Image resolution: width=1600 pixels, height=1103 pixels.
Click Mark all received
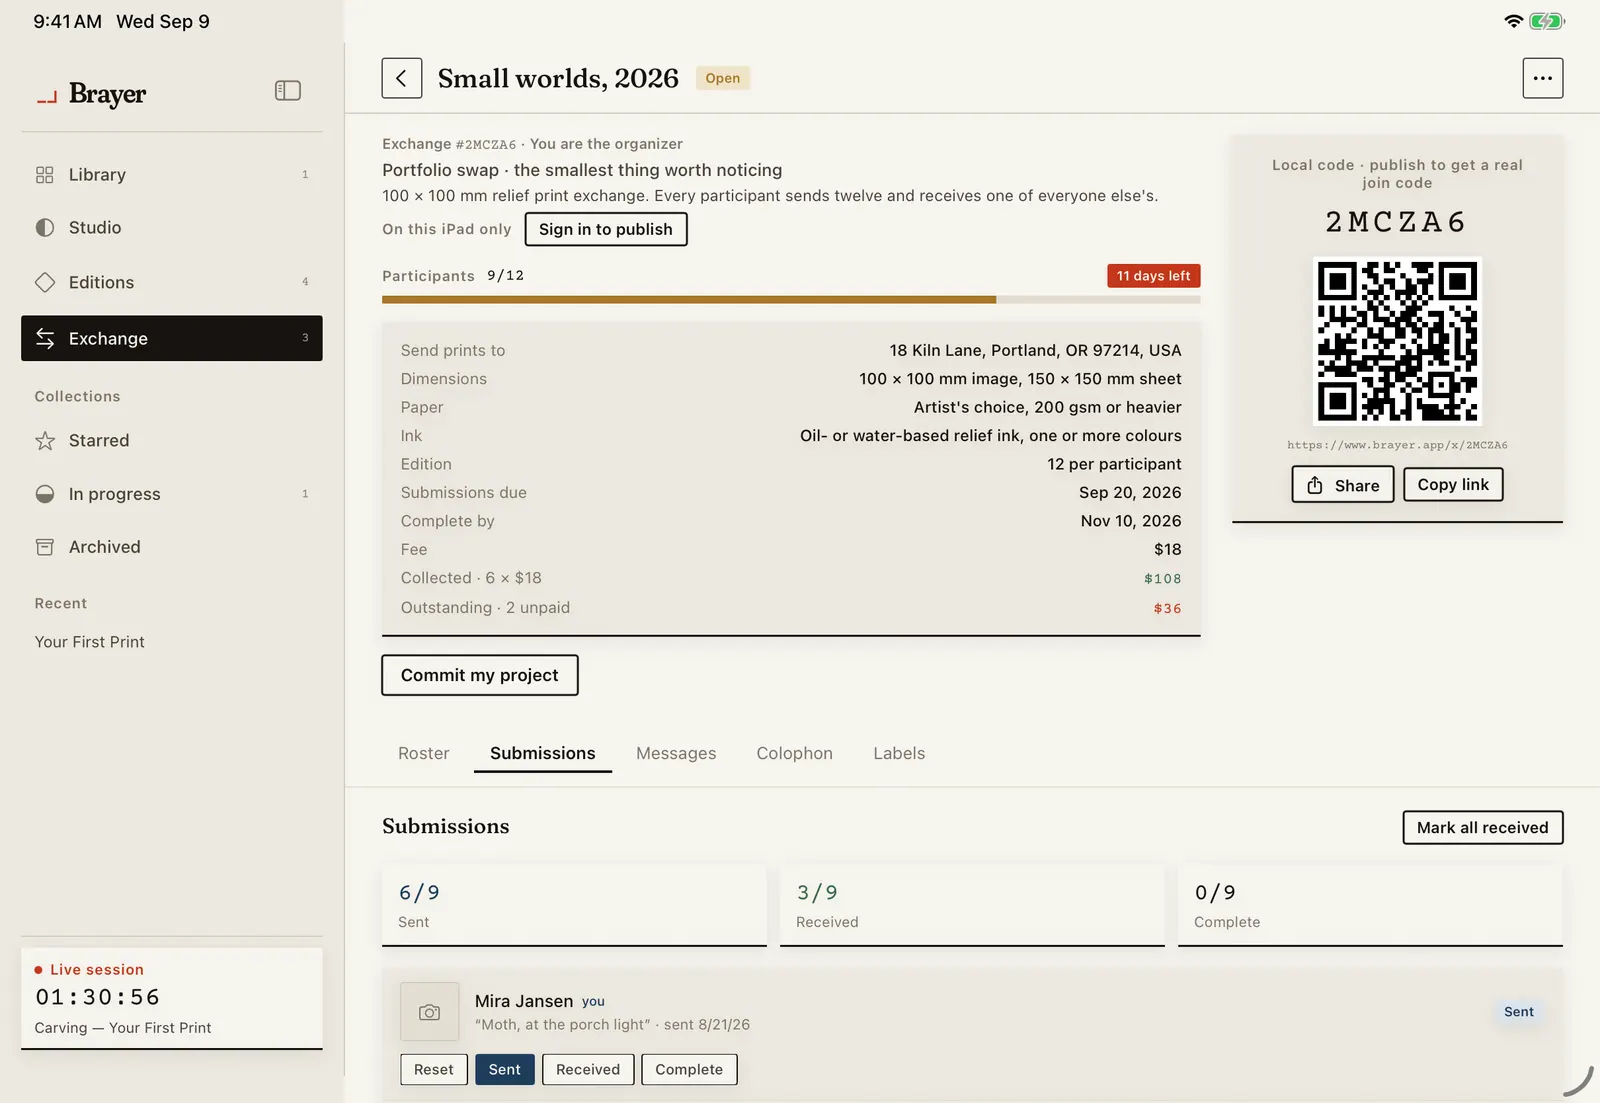point(1483,827)
